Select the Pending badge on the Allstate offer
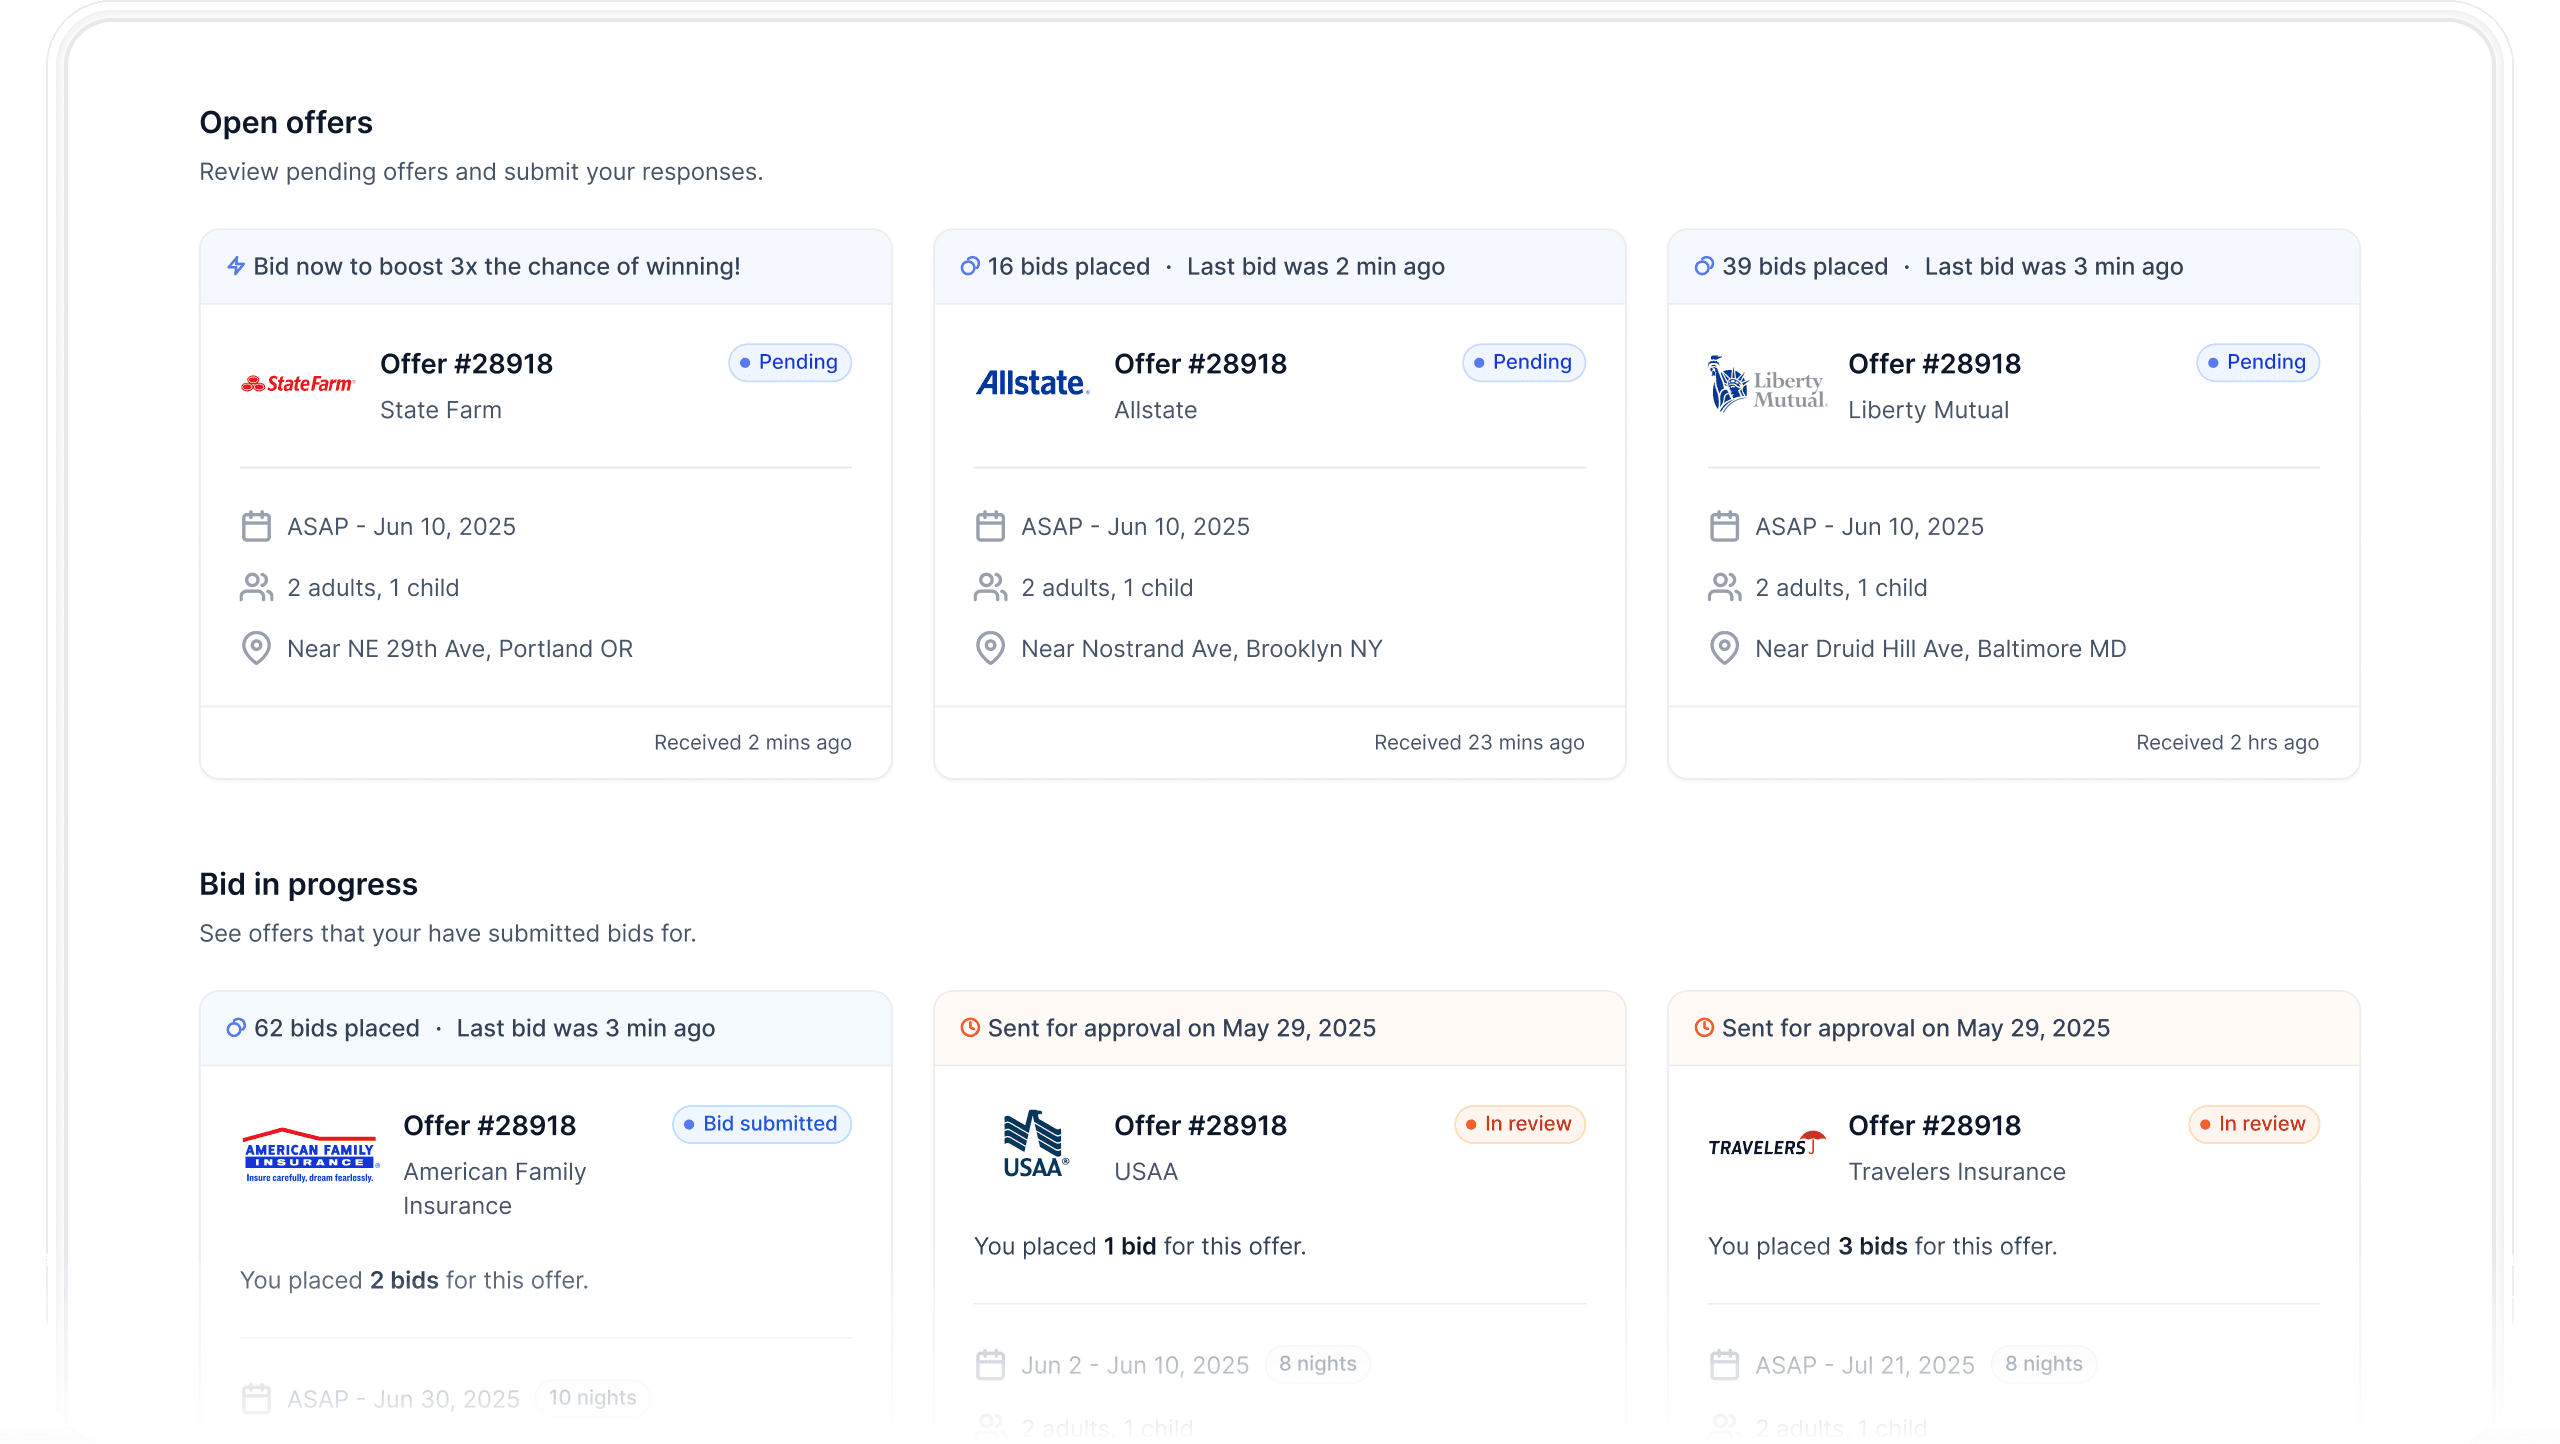Screen dimensions: 2560x1444 click(x=1522, y=362)
